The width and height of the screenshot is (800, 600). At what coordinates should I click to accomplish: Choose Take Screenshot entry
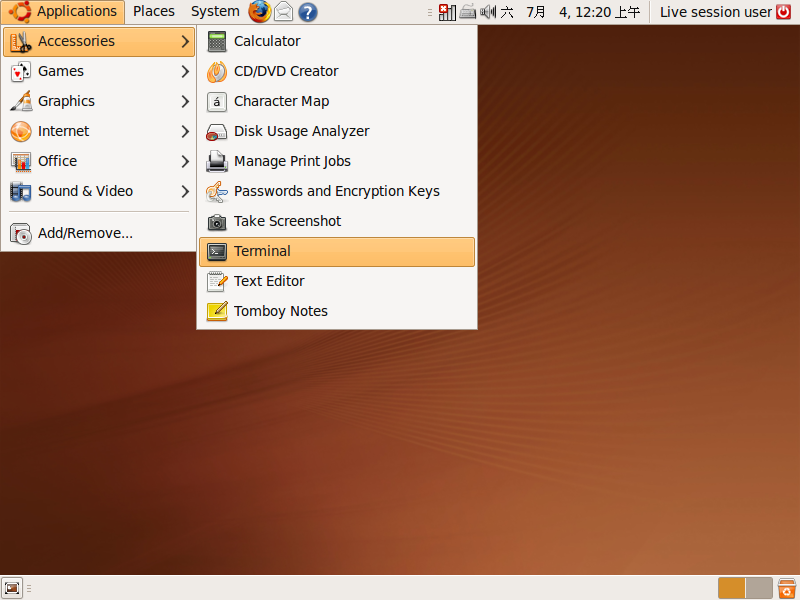coord(337,221)
